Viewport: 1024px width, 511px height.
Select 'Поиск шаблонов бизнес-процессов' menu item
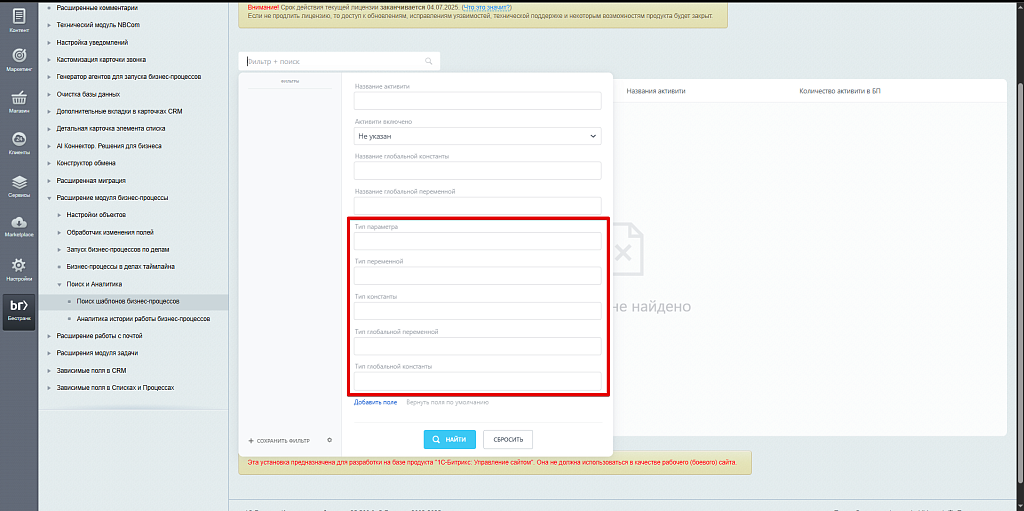pos(130,301)
